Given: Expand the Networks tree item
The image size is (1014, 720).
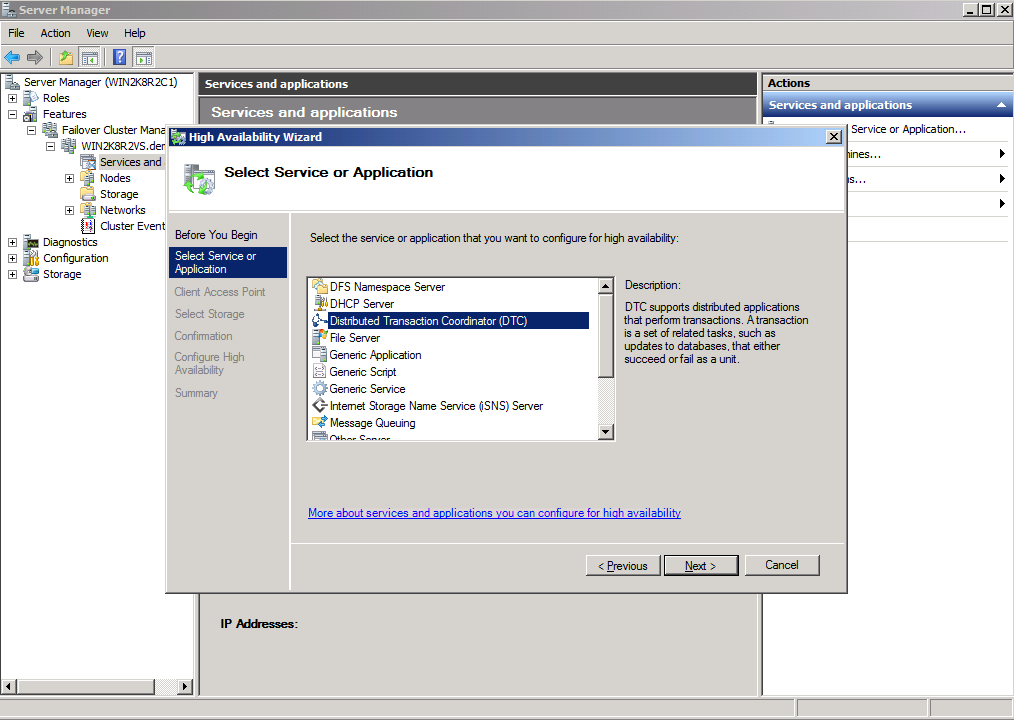Looking at the screenshot, I should (69, 210).
